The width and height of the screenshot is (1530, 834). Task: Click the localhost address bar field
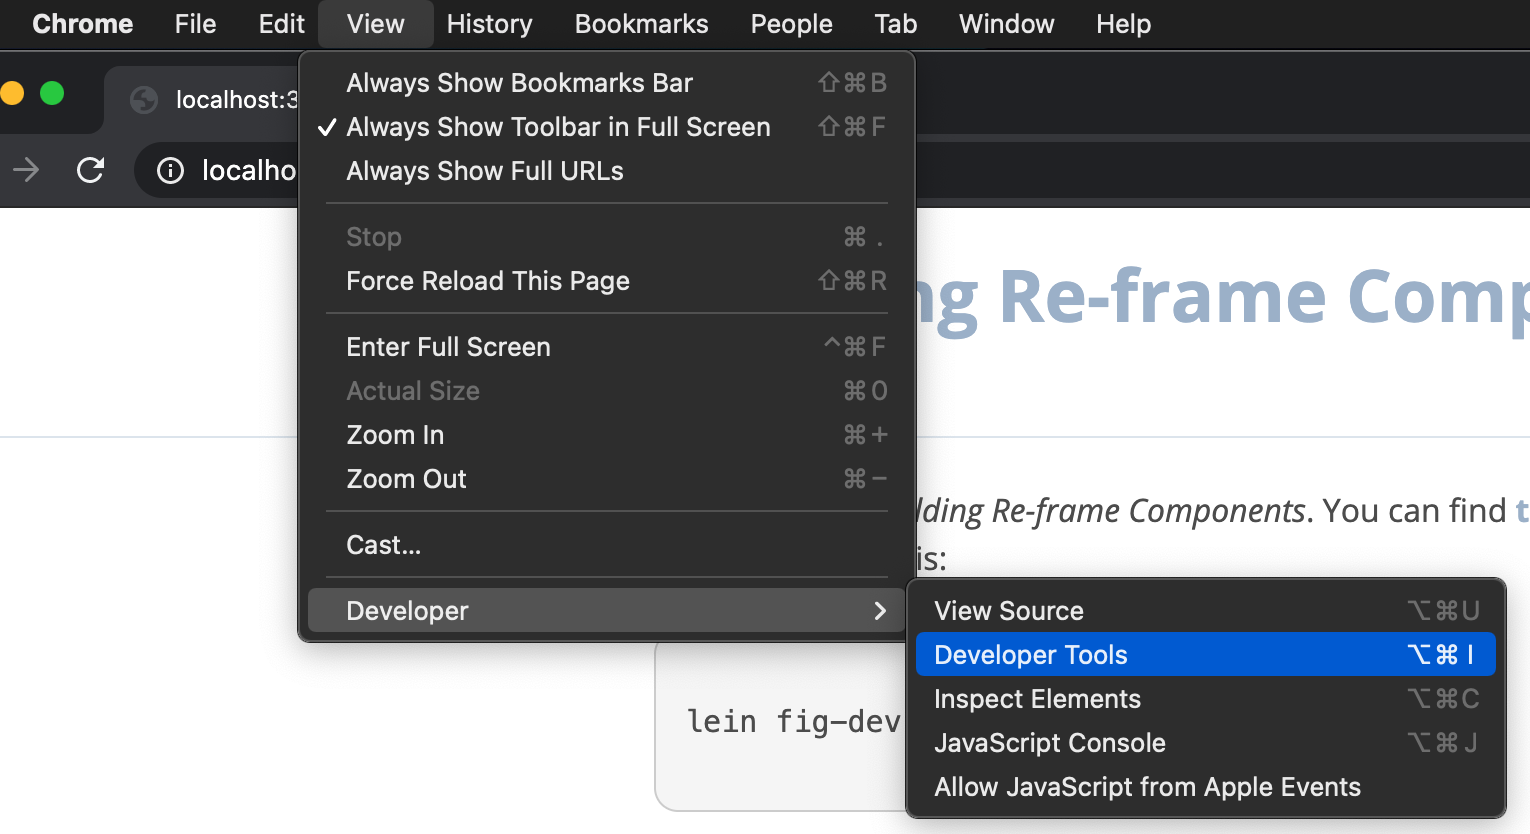[250, 171]
